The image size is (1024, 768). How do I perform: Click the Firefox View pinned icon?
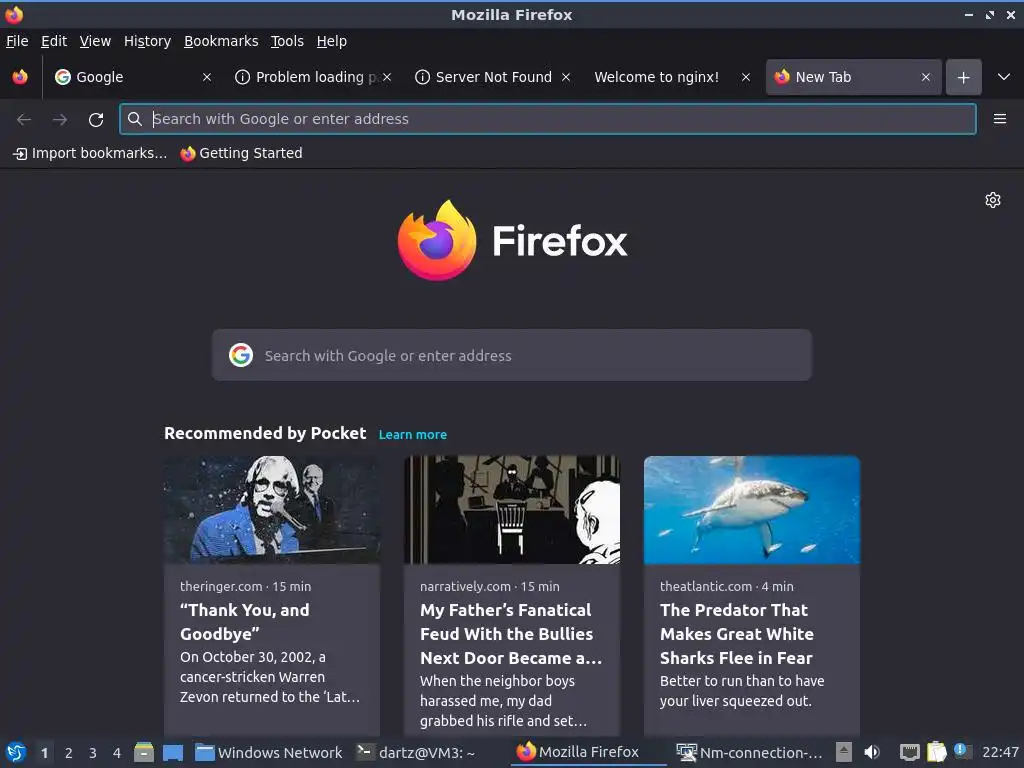click(x=20, y=77)
